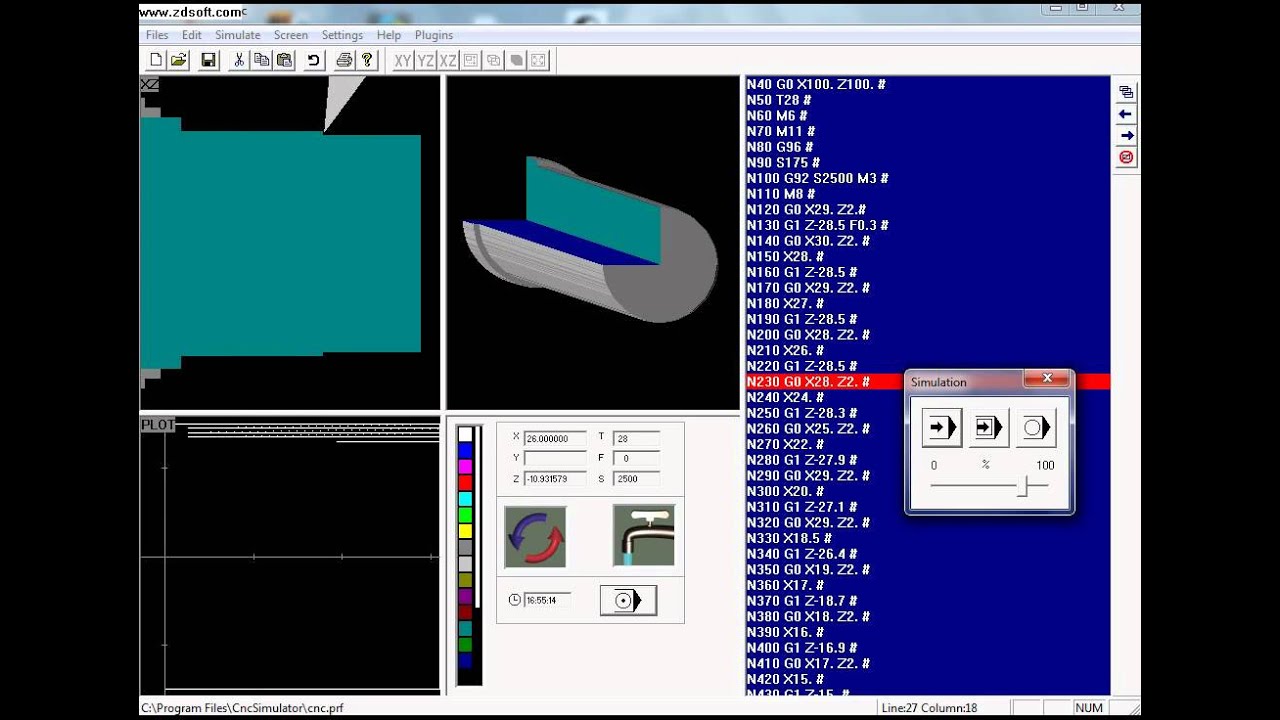Save program with floppy disk icon
The height and width of the screenshot is (720, 1280).
coord(208,60)
